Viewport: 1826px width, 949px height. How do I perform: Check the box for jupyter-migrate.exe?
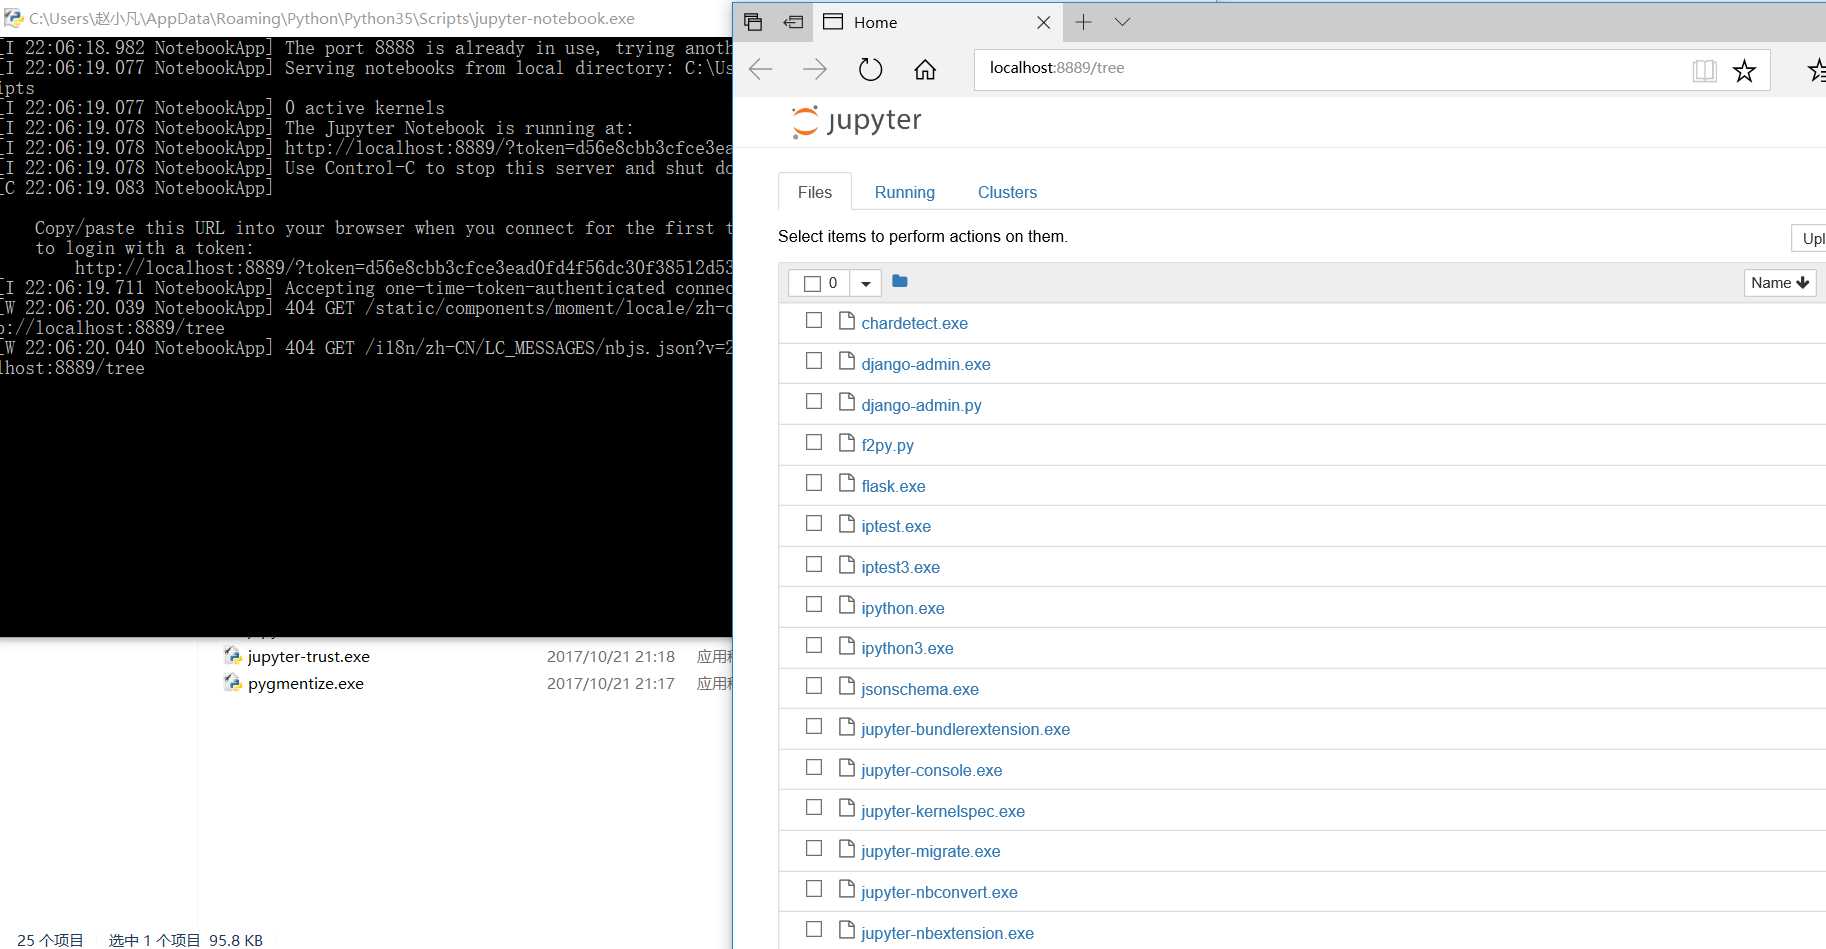(814, 849)
